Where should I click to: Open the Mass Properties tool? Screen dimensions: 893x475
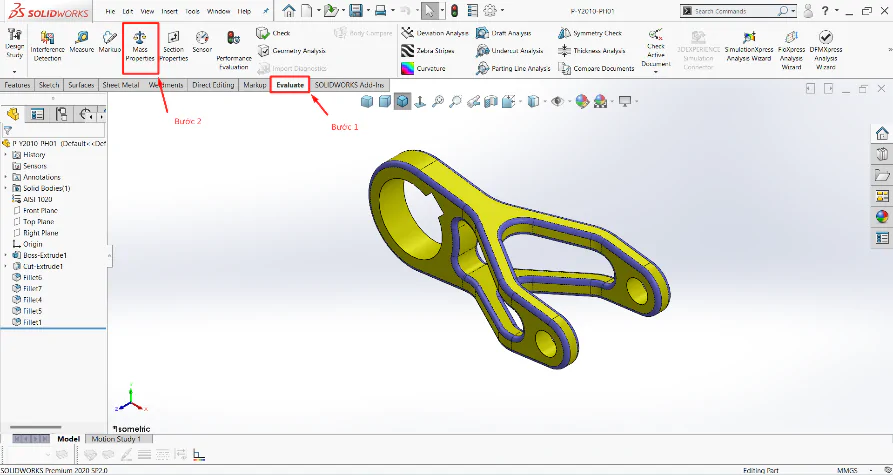140,47
